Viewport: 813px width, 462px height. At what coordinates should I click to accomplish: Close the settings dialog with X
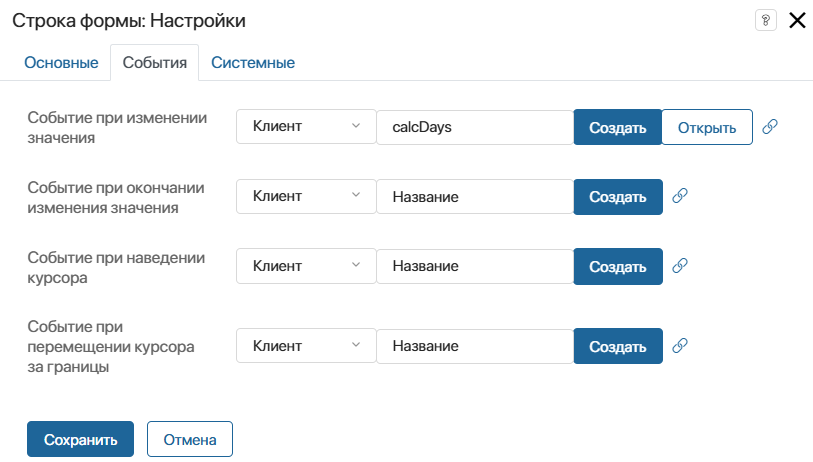(797, 21)
